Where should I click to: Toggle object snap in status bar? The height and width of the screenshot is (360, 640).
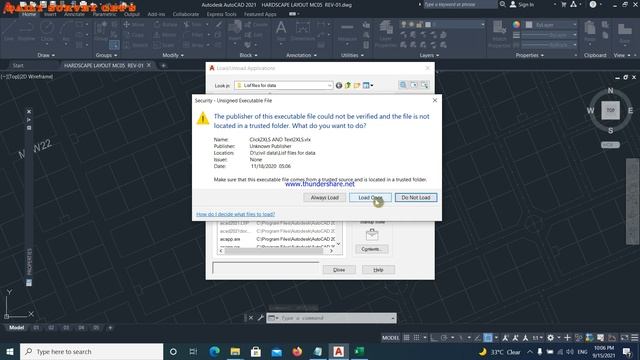pyautogui.click(x=488, y=338)
